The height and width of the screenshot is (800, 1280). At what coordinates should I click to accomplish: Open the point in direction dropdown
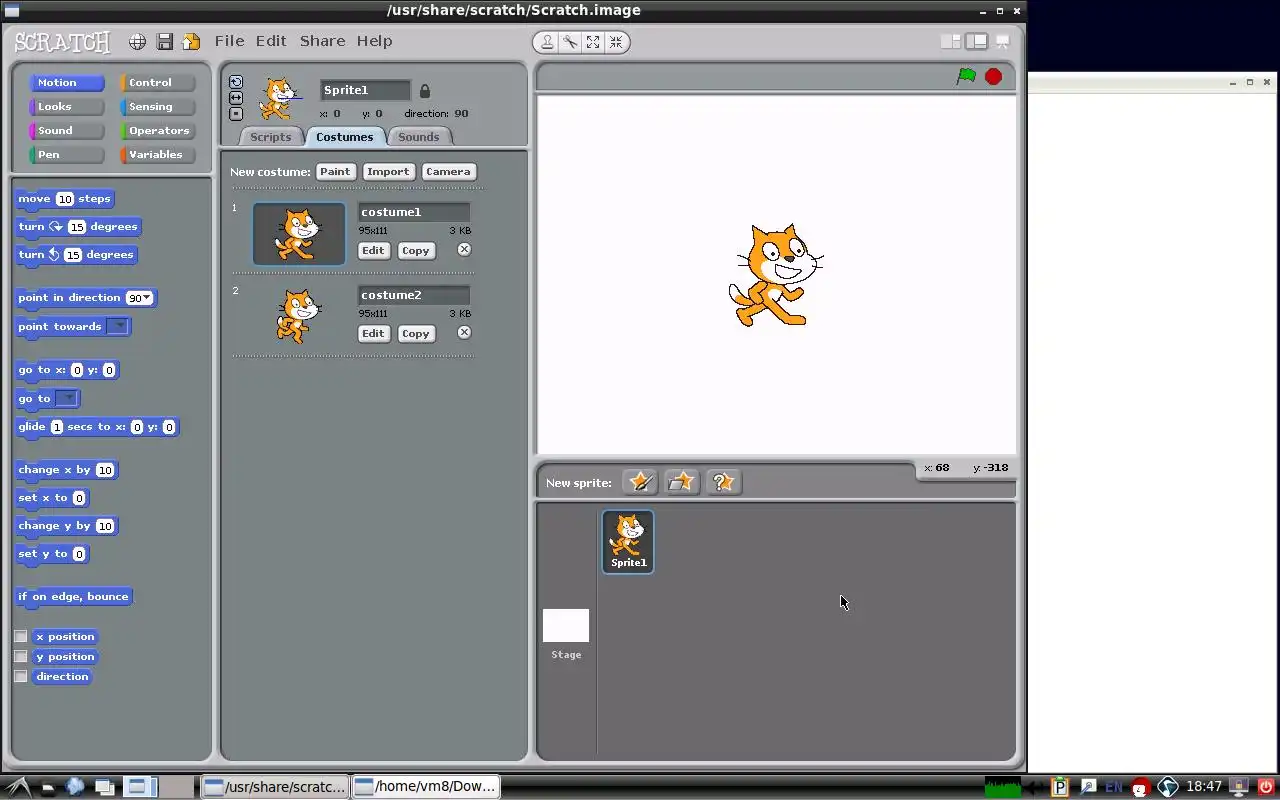(x=147, y=298)
